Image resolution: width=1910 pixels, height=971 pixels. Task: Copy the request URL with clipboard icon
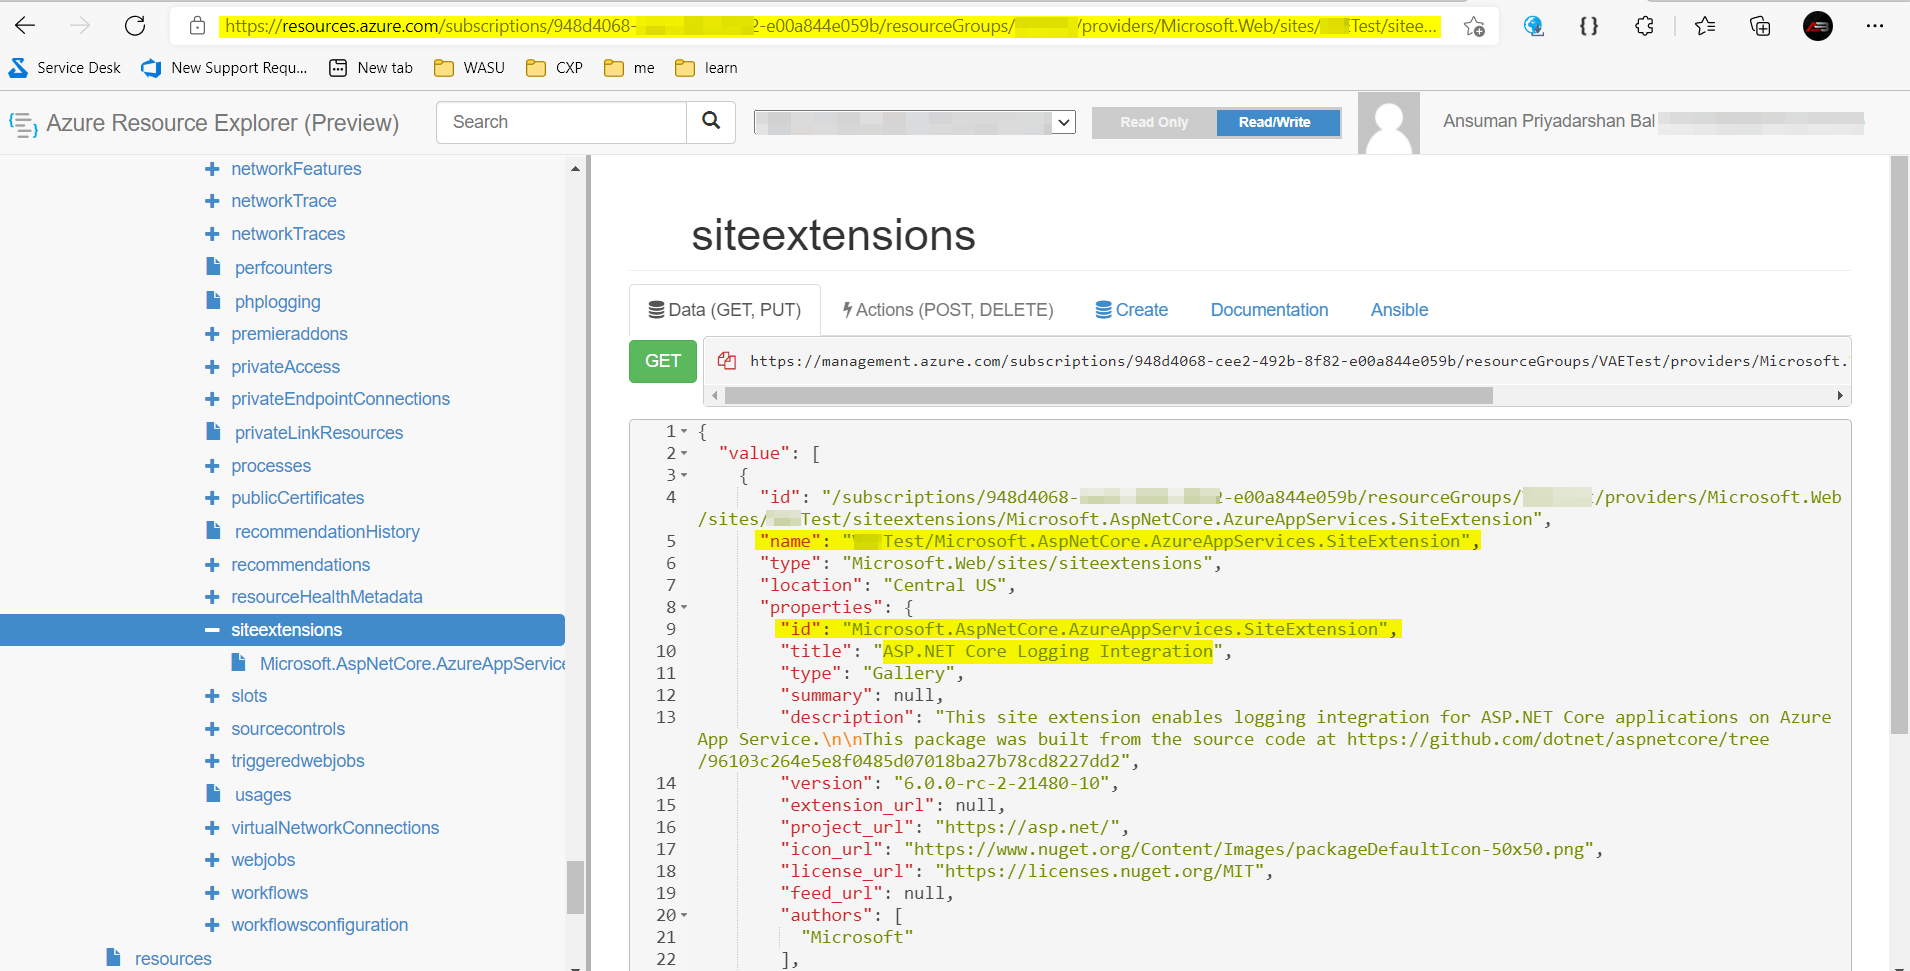pos(727,361)
